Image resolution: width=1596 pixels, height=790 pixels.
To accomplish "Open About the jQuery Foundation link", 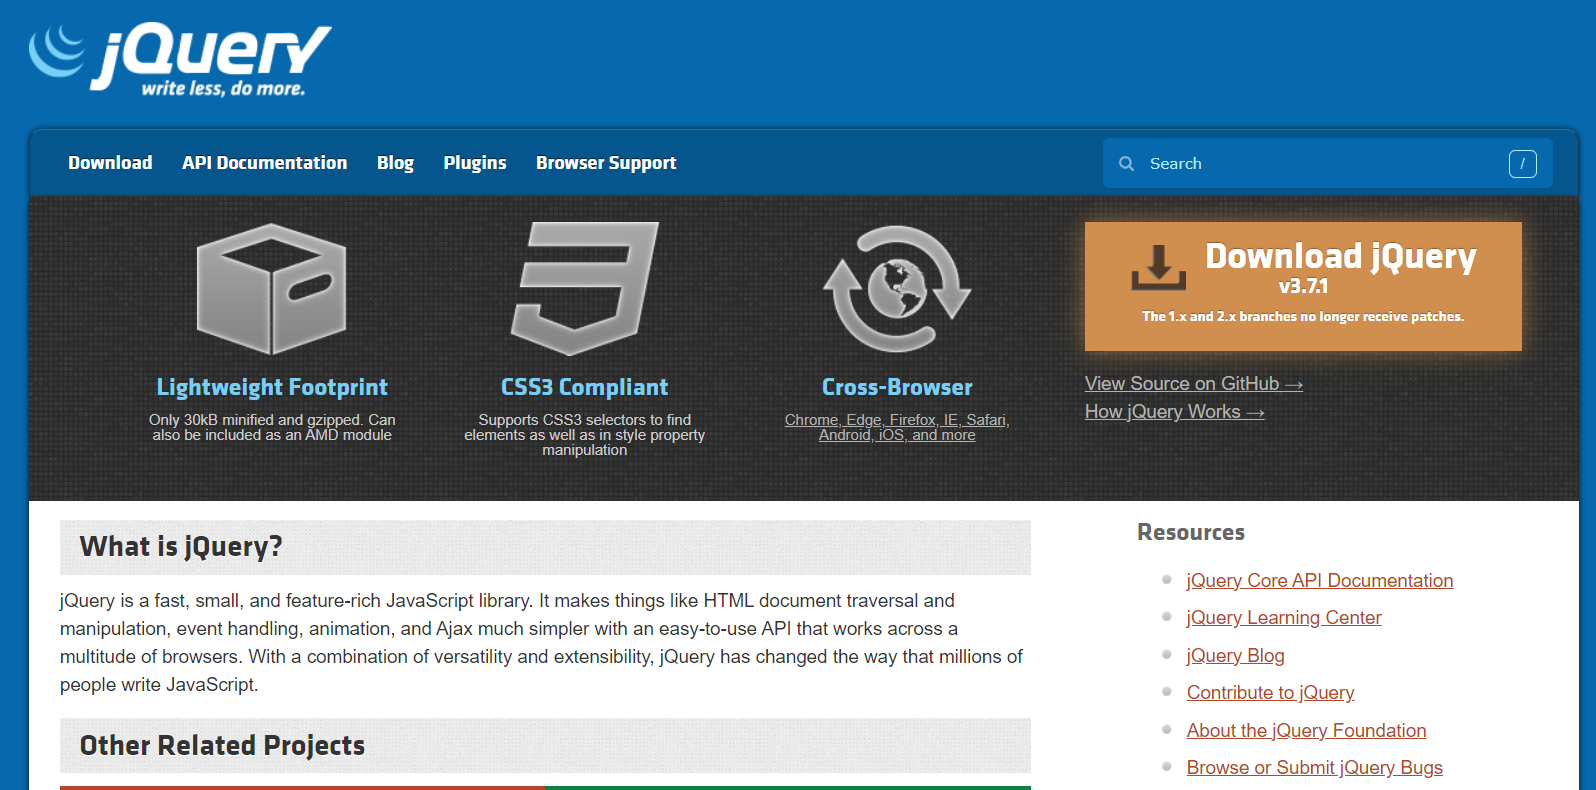I will click(1307, 731).
